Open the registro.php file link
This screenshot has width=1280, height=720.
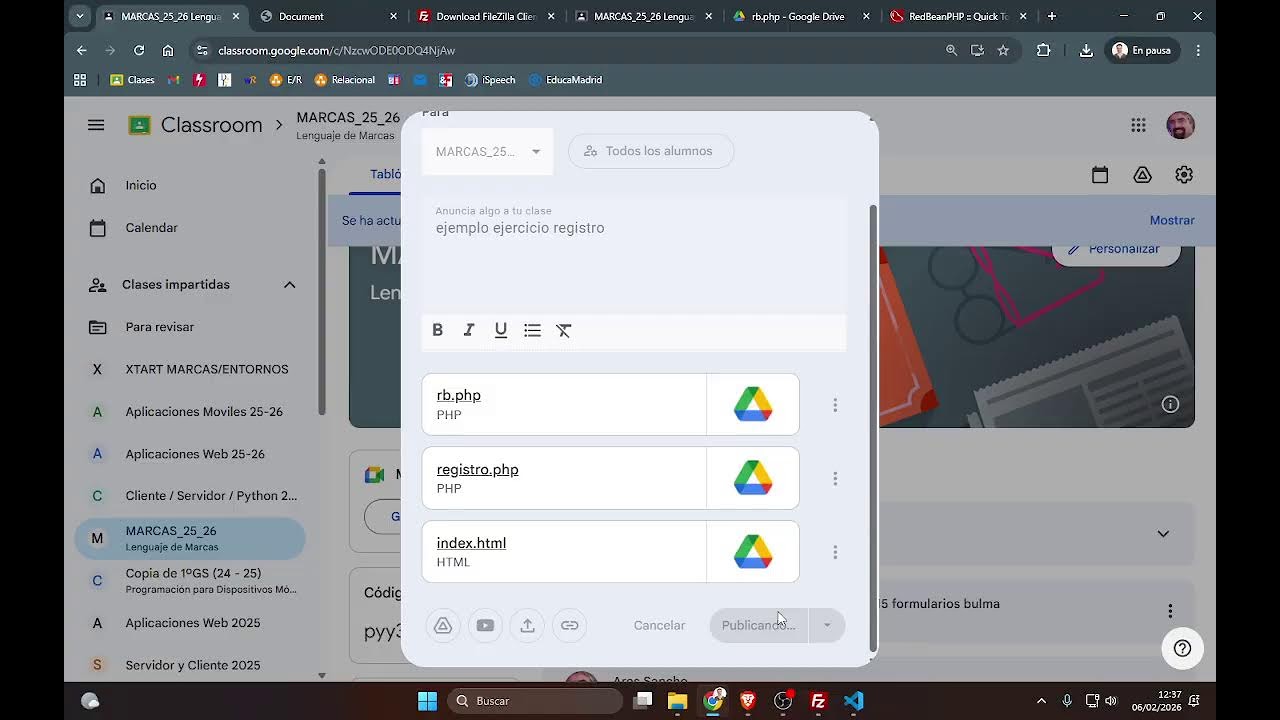(478, 469)
